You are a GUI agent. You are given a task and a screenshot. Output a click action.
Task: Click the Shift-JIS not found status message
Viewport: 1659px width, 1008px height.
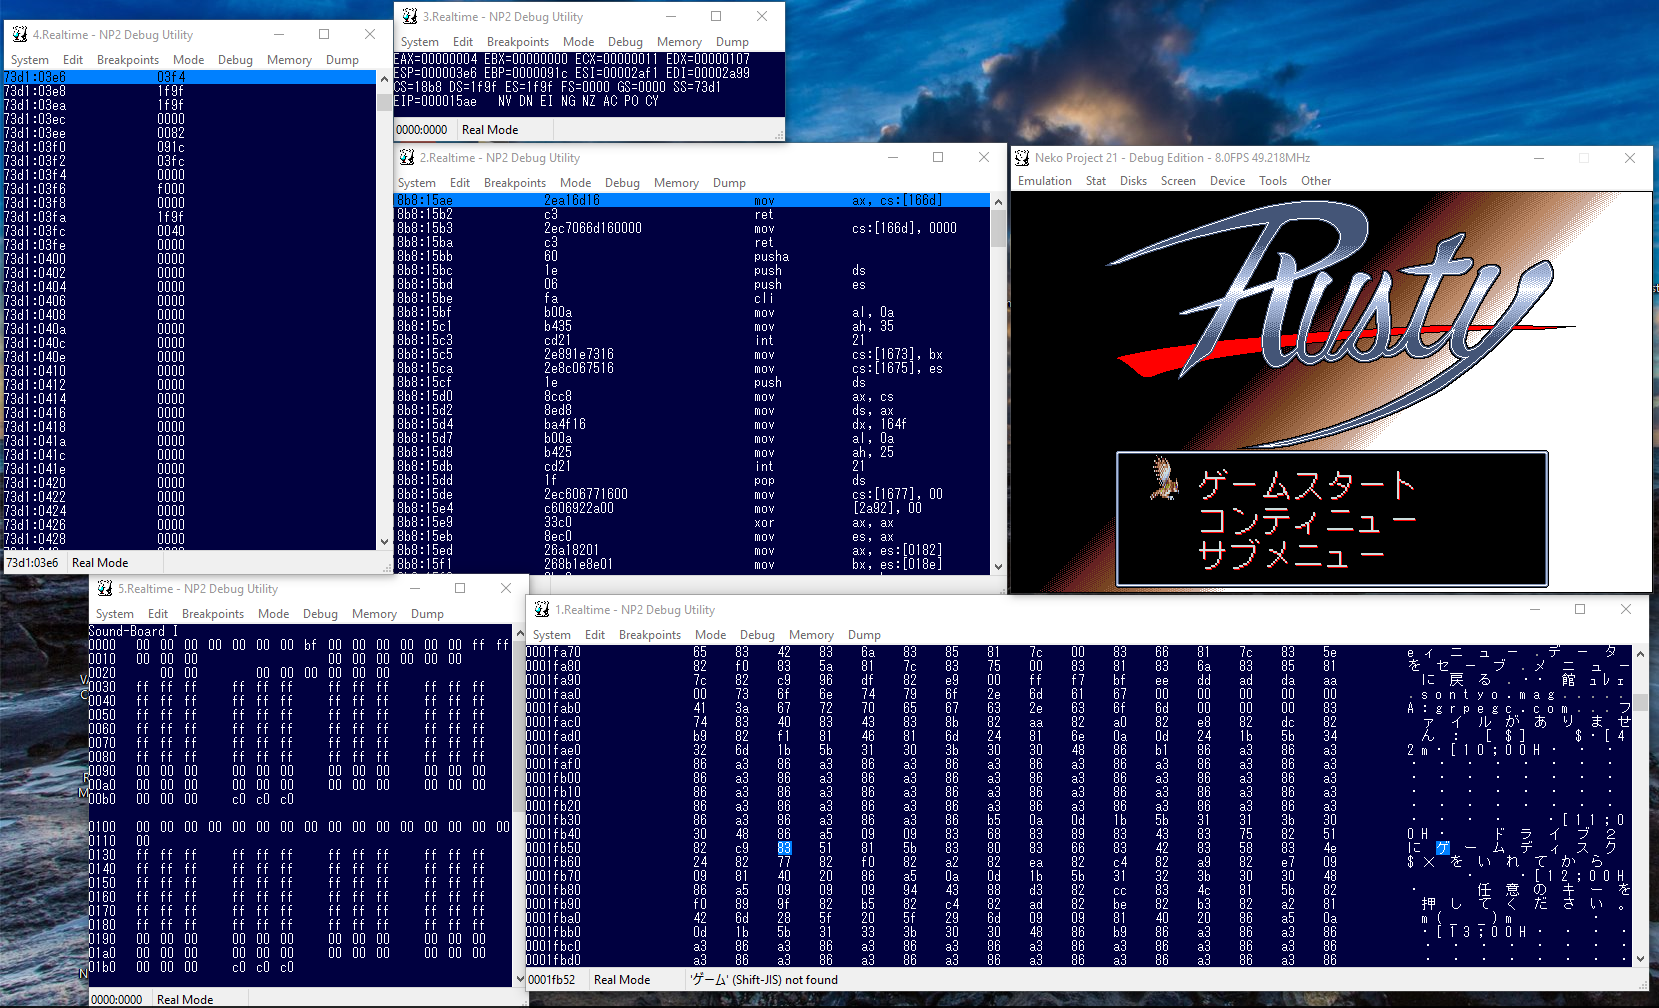tap(765, 980)
